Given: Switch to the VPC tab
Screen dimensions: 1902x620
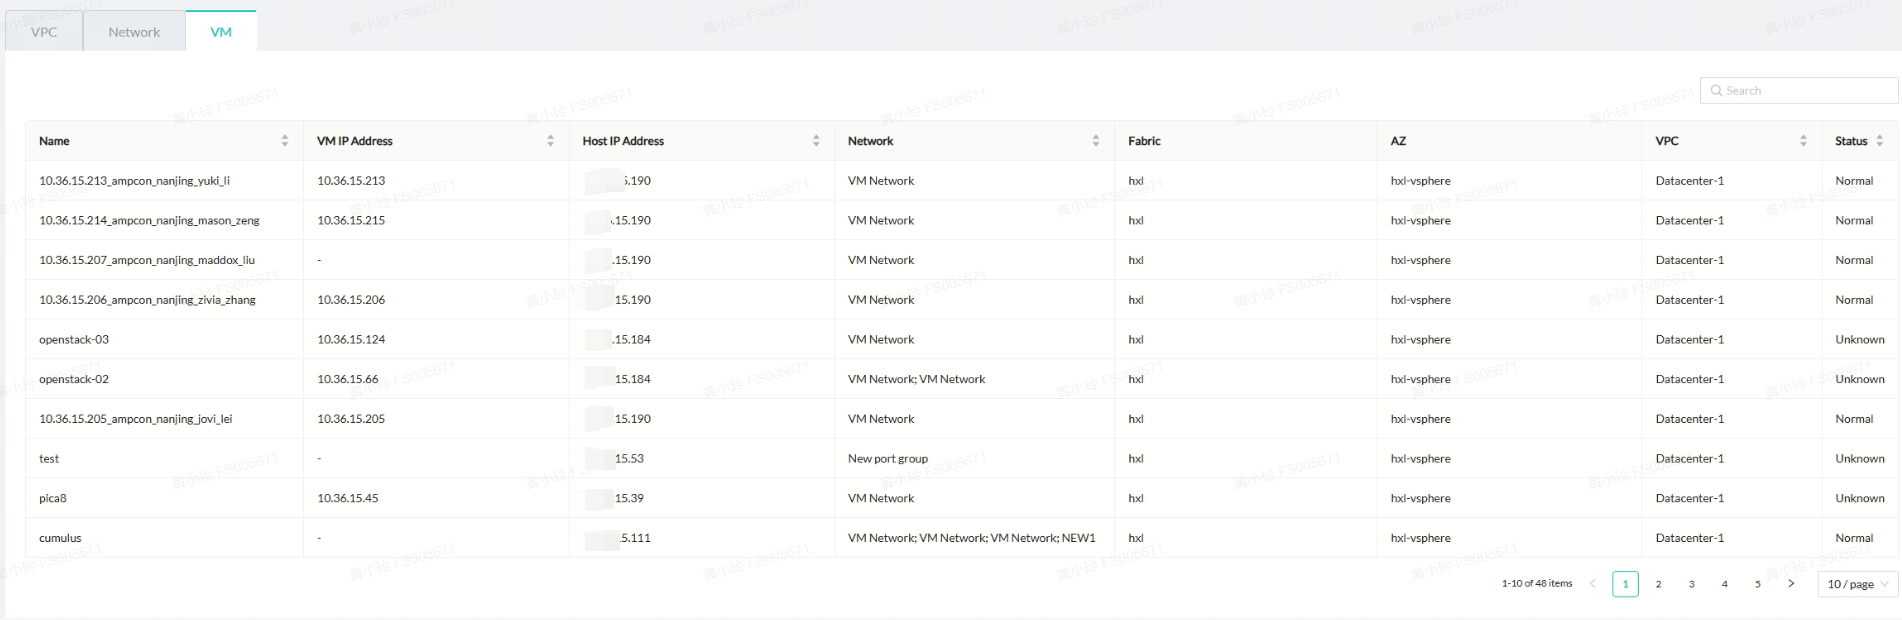Looking at the screenshot, I should pos(44,32).
